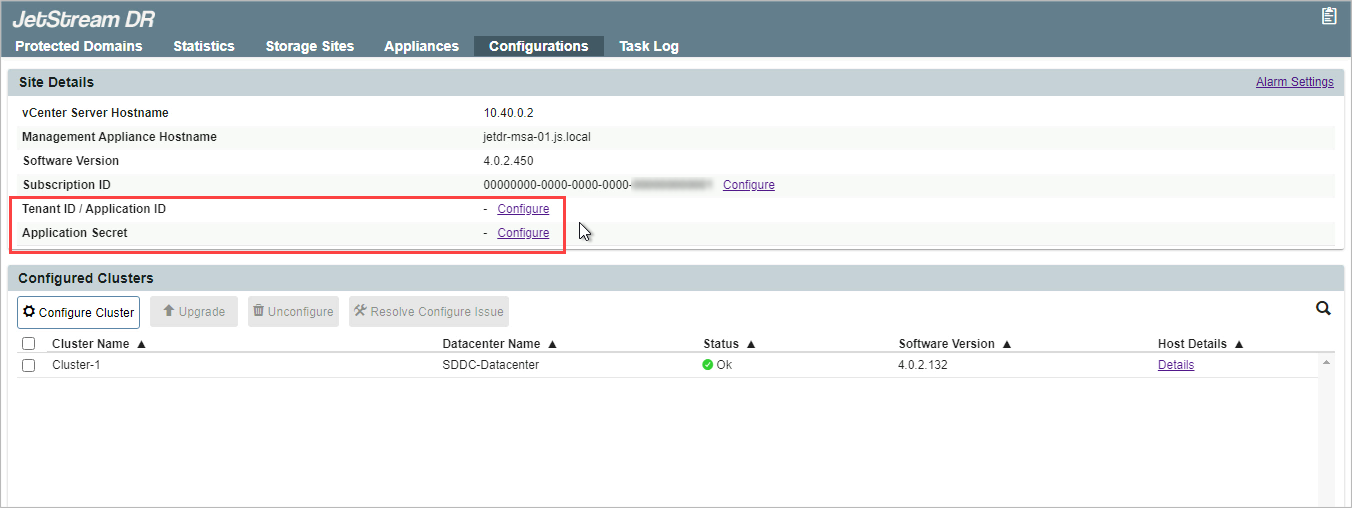This screenshot has width=1352, height=508.
Task: Check the Cluster-1 row checkbox
Action: tap(29, 365)
